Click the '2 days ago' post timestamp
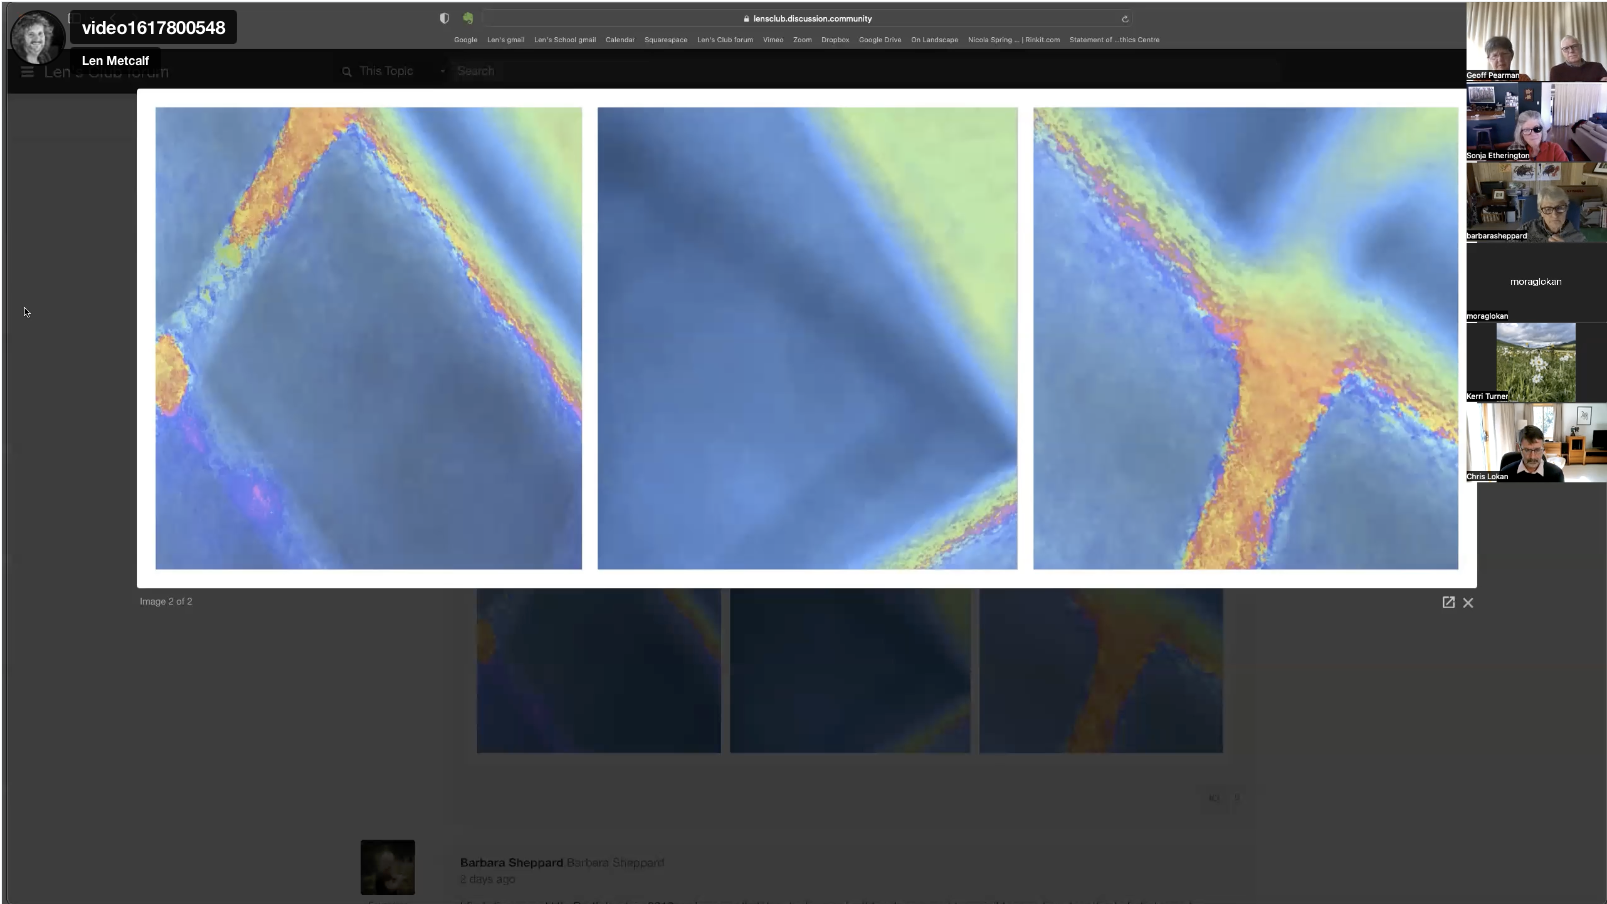This screenshot has height=904, width=1607. pyautogui.click(x=487, y=879)
